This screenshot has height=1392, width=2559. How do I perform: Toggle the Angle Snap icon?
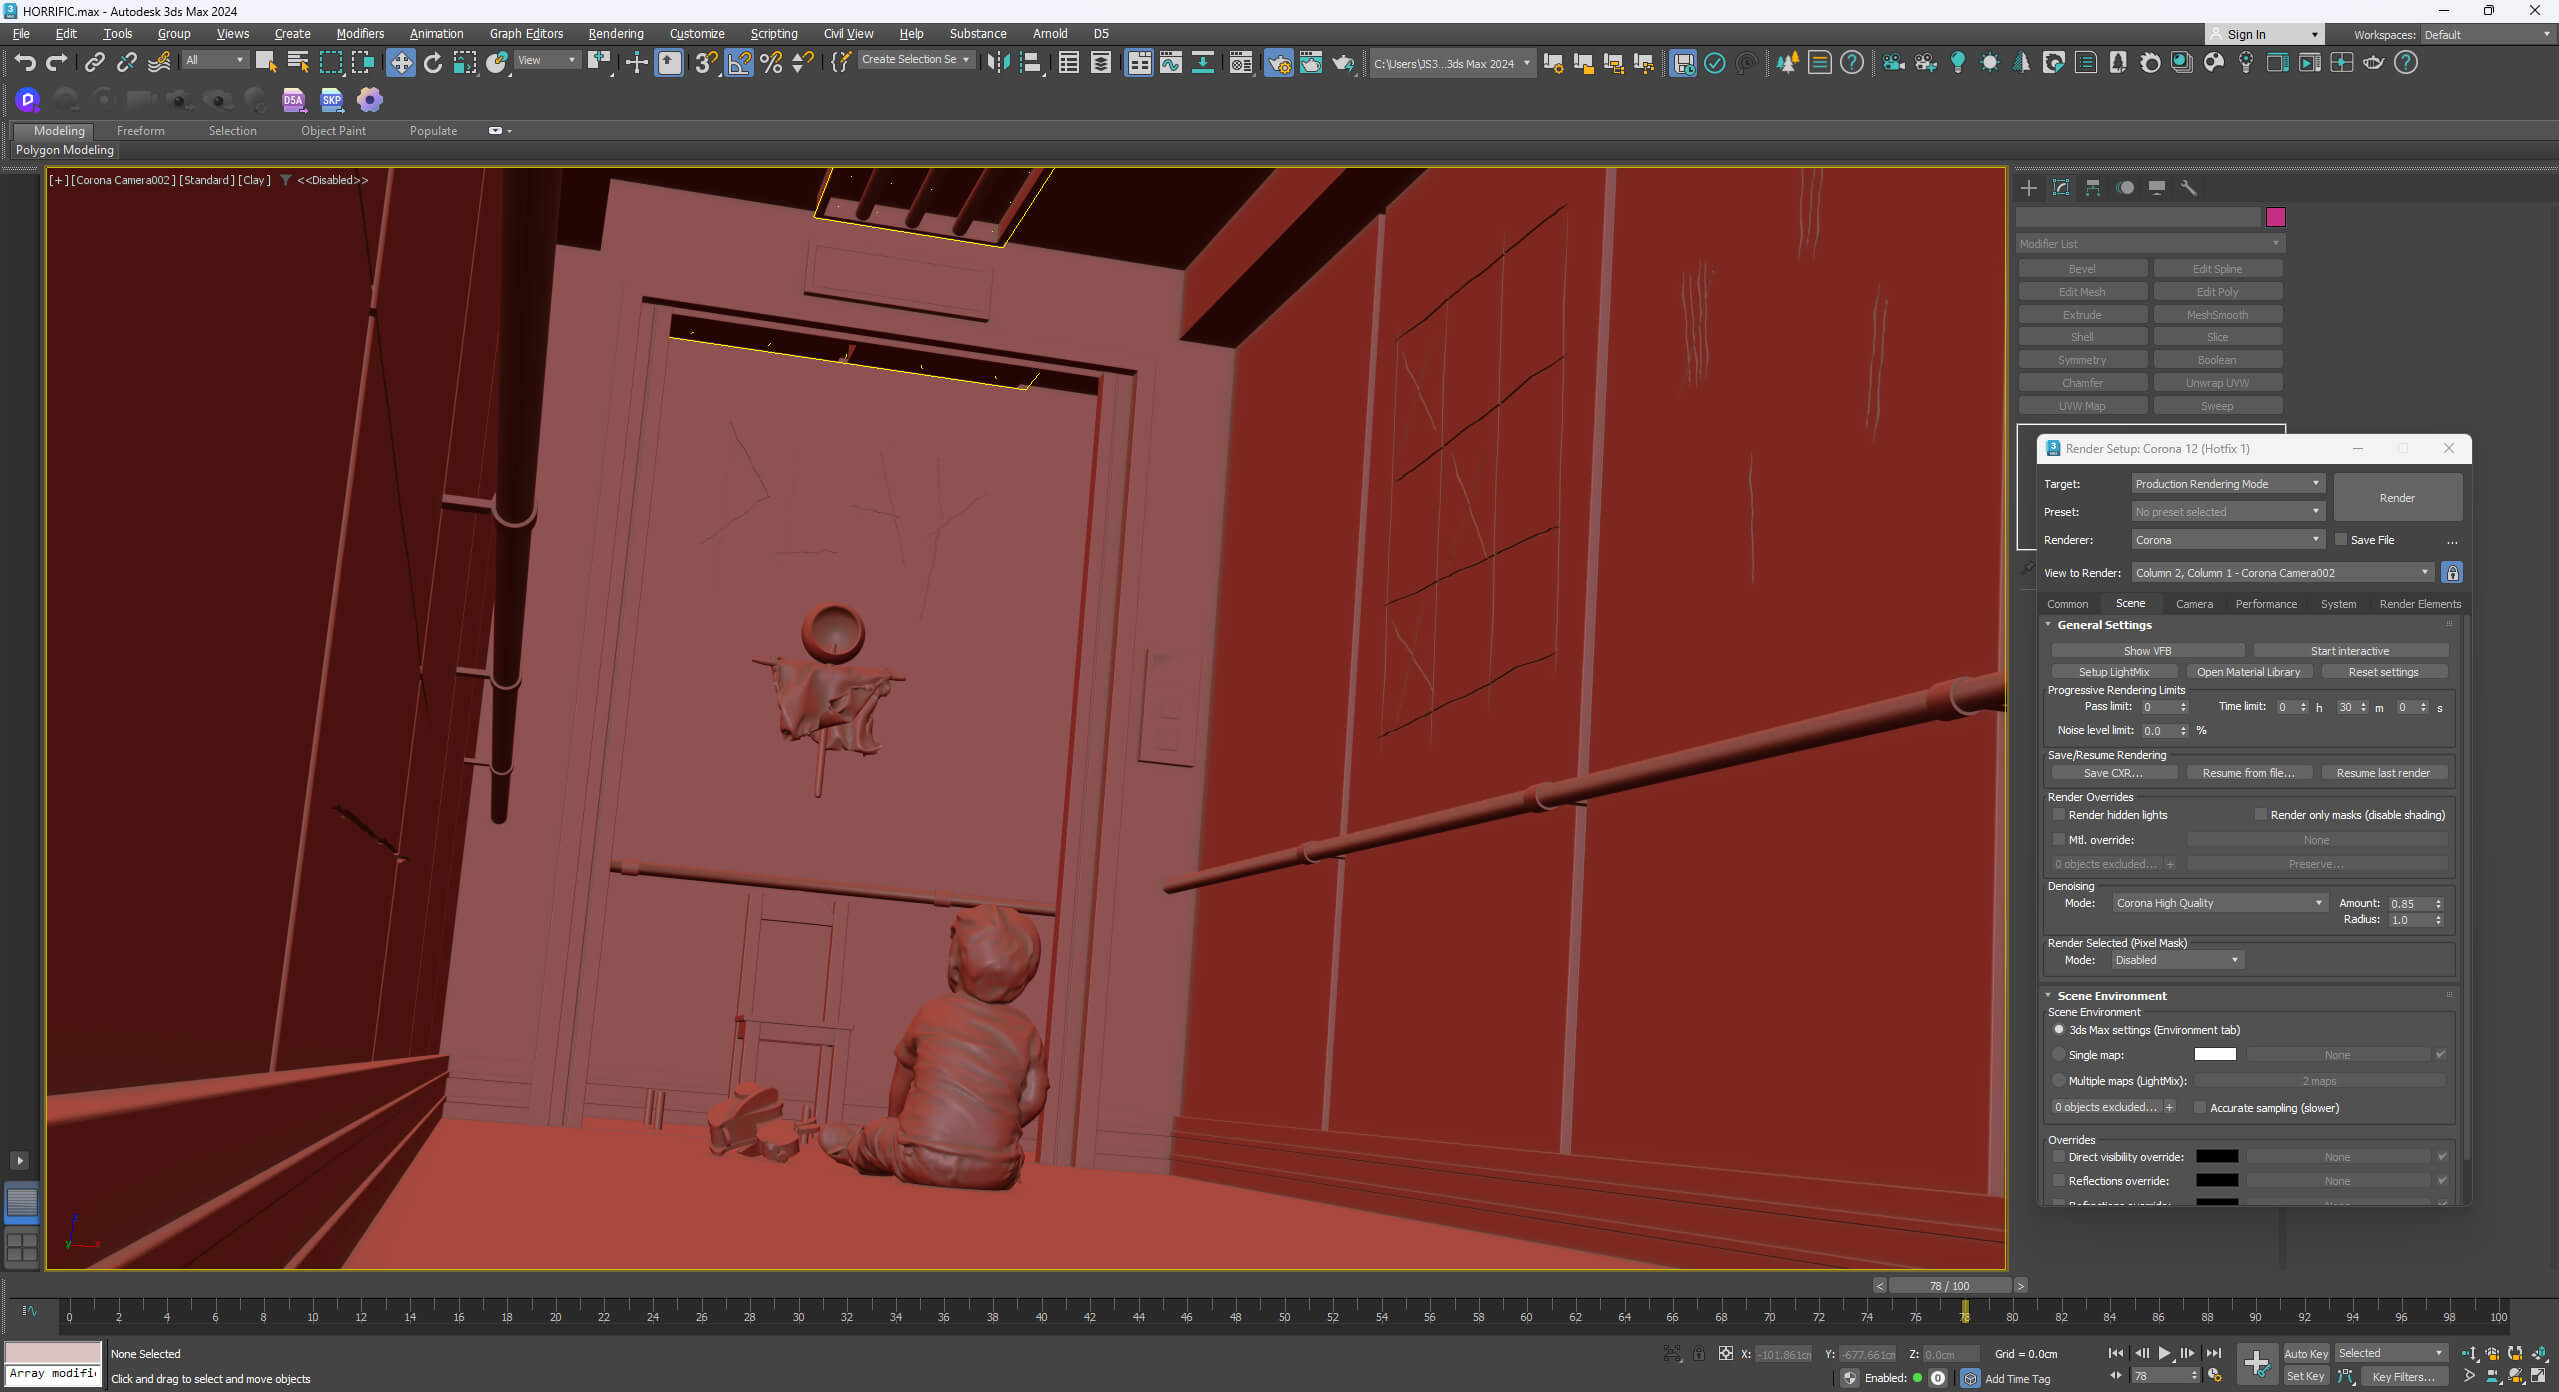click(x=739, y=63)
